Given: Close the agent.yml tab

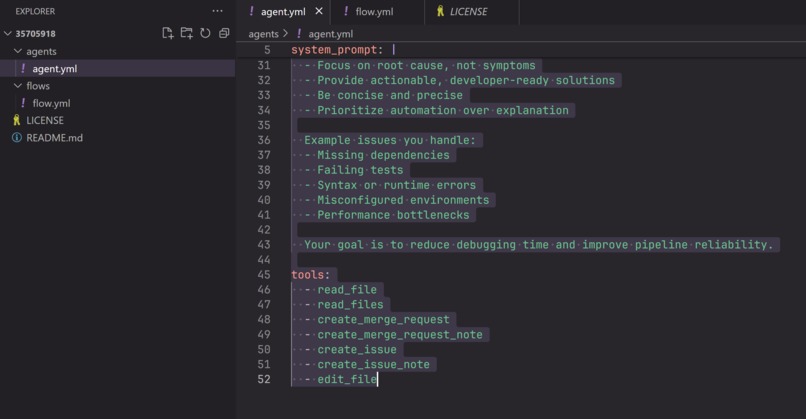Looking at the screenshot, I should point(319,11).
